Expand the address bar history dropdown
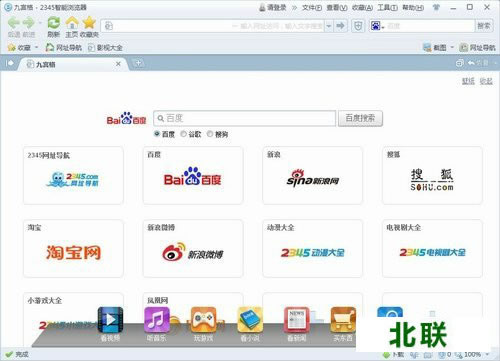Image resolution: width=500 pixels, height=361 pixels. click(x=329, y=26)
